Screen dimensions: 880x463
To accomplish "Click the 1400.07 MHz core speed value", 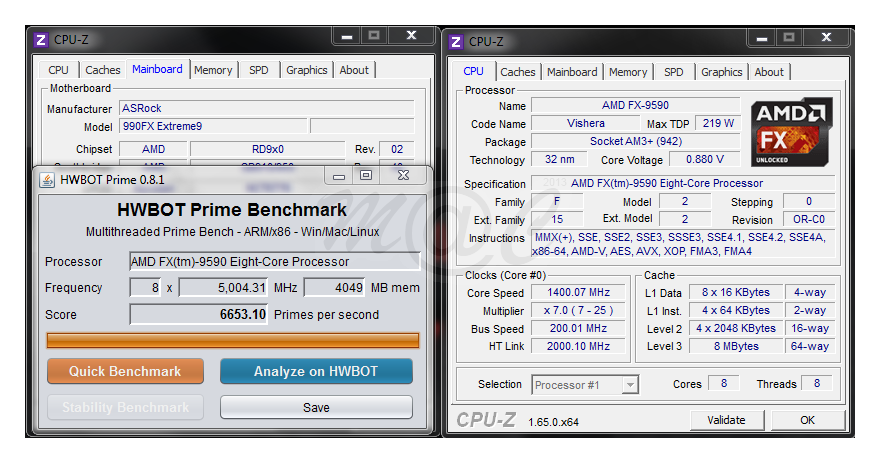I will tap(578, 292).
